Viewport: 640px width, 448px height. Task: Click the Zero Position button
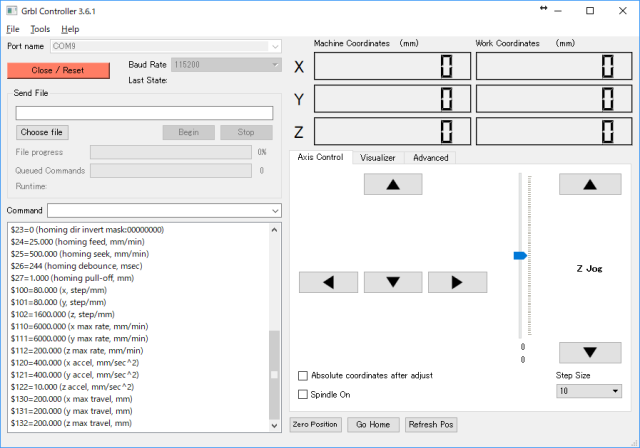pyautogui.click(x=315, y=424)
